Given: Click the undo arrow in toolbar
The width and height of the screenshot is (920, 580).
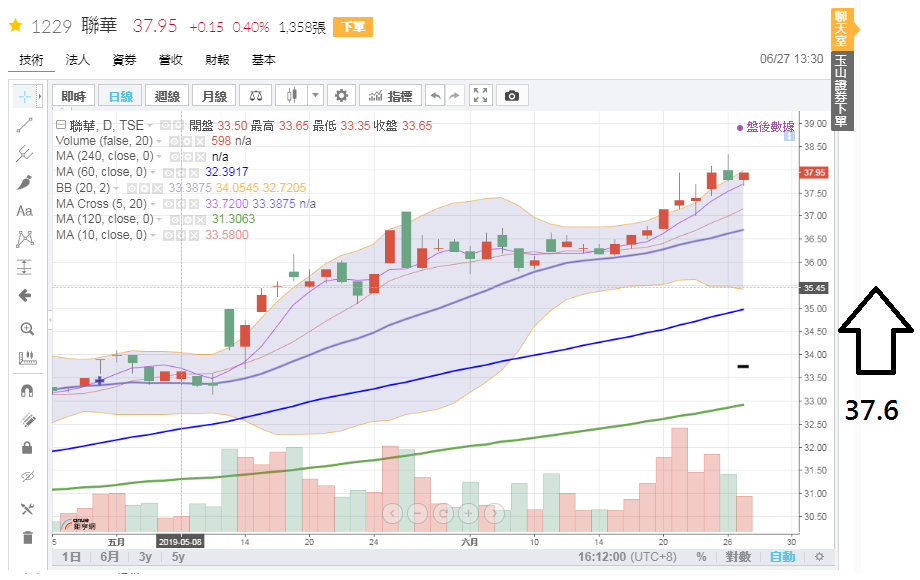Looking at the screenshot, I should (435, 96).
